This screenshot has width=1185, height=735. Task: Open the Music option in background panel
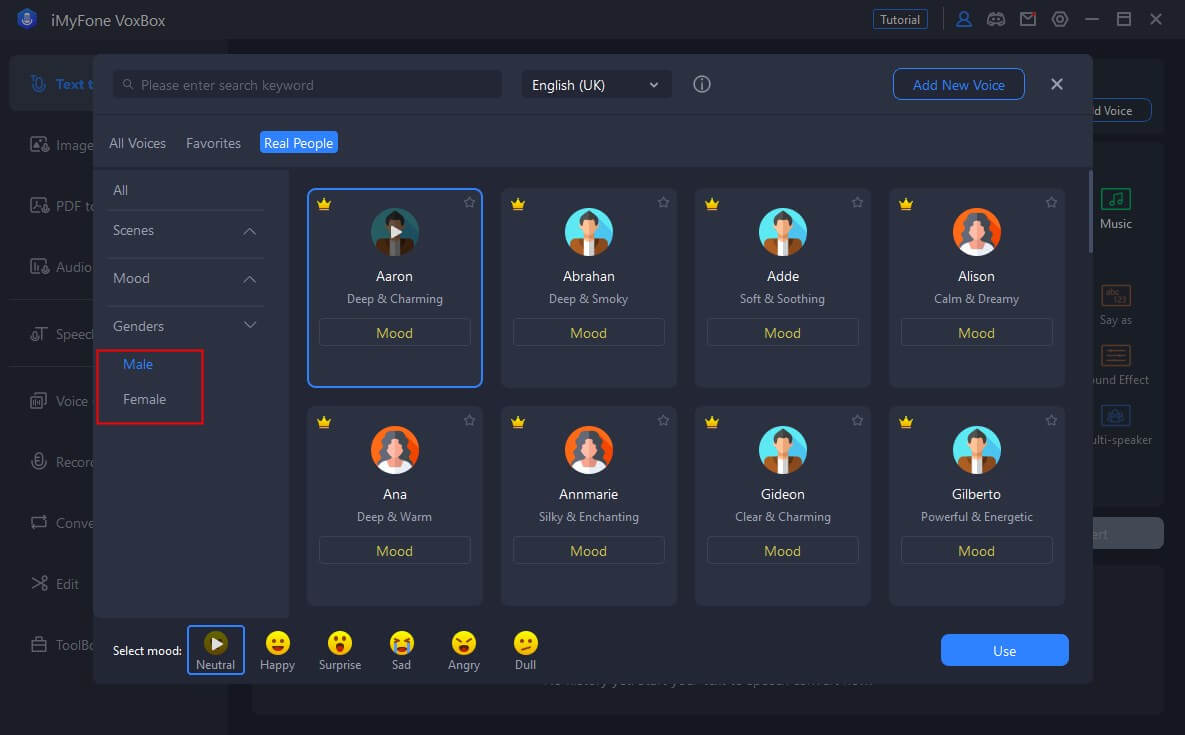(x=1115, y=208)
